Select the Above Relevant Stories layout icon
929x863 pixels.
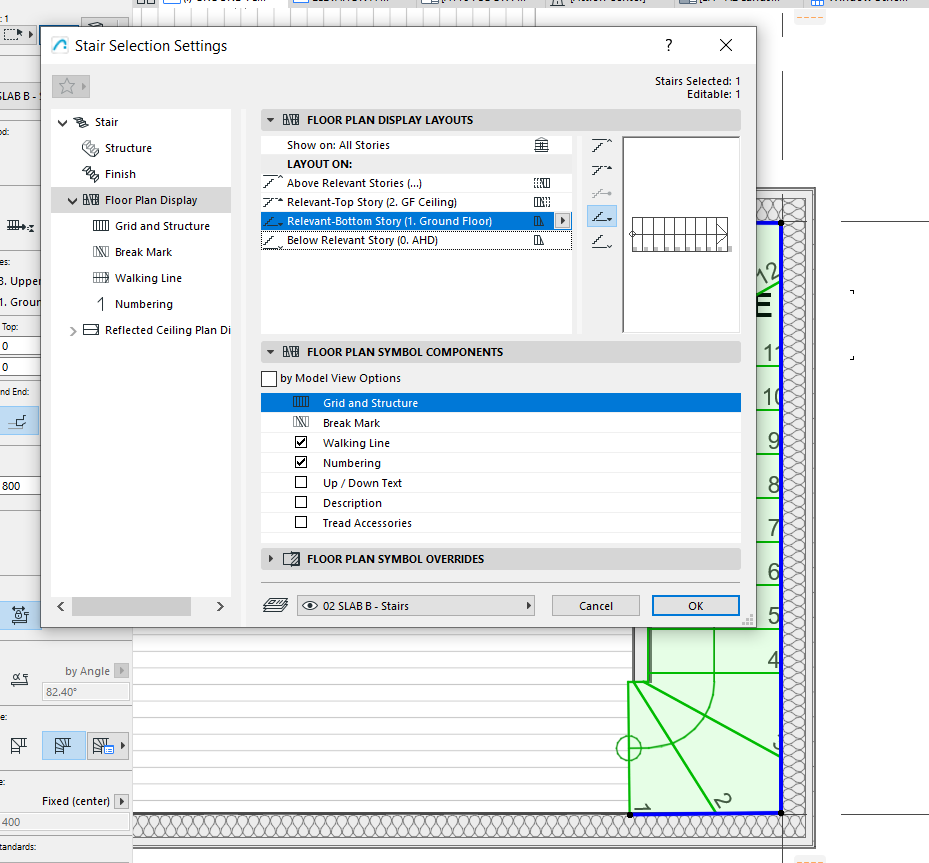coord(601,146)
